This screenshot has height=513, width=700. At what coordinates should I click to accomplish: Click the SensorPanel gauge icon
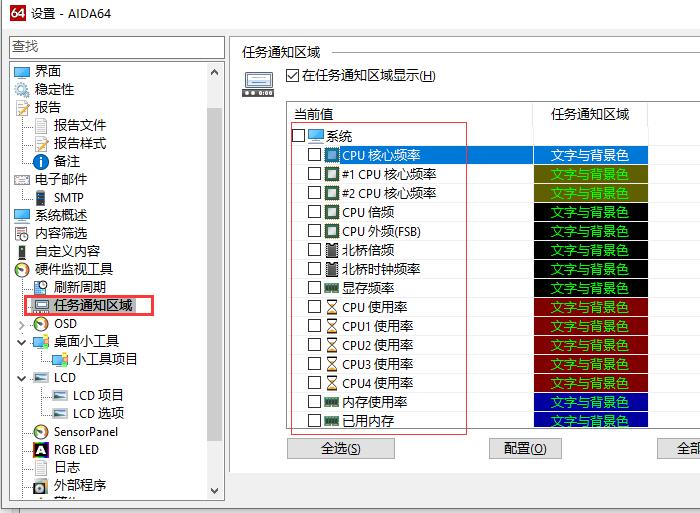pos(41,432)
